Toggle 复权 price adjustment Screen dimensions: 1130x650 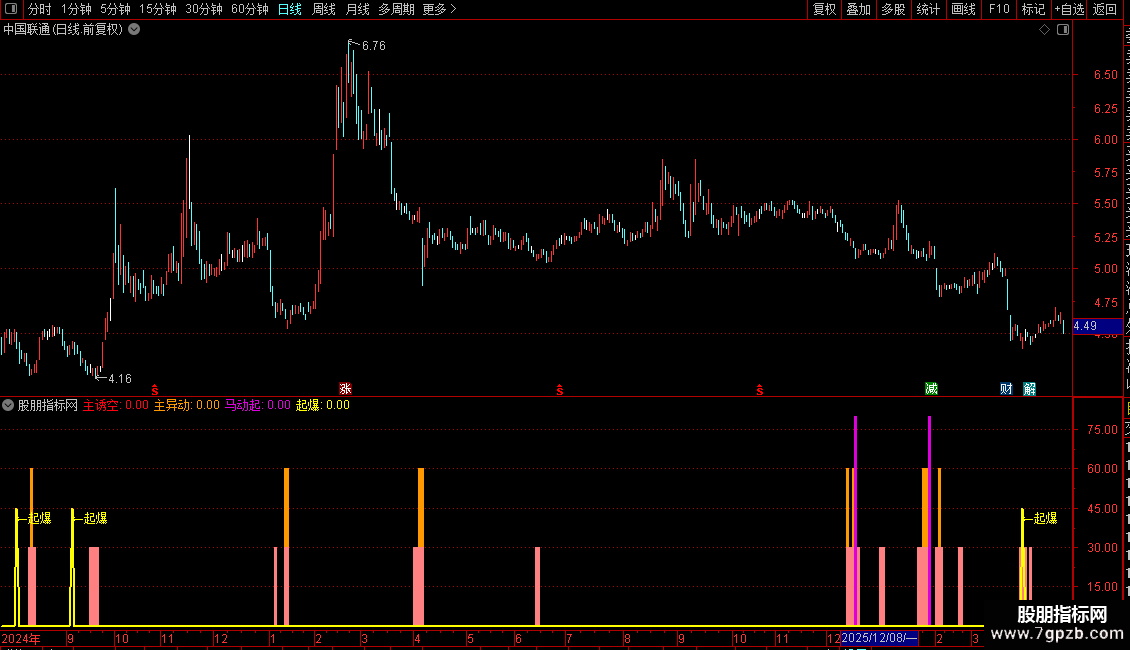tap(824, 9)
